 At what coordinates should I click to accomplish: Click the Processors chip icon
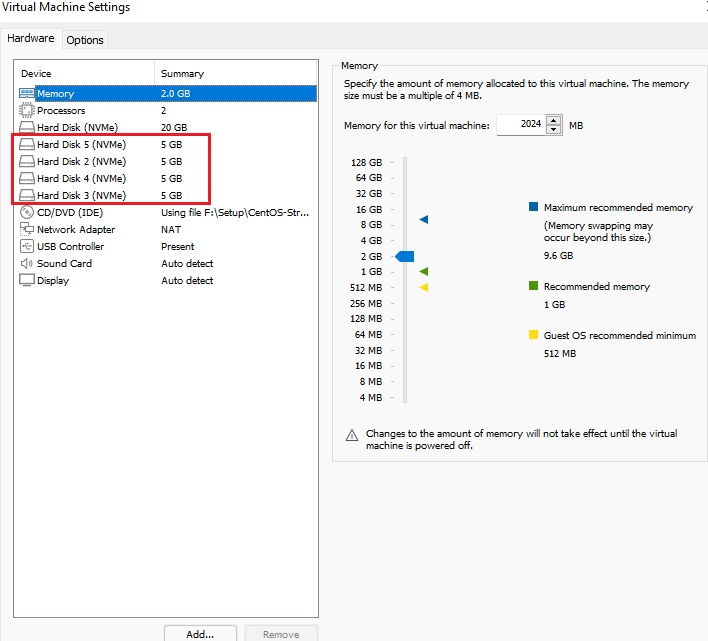pos(27,111)
